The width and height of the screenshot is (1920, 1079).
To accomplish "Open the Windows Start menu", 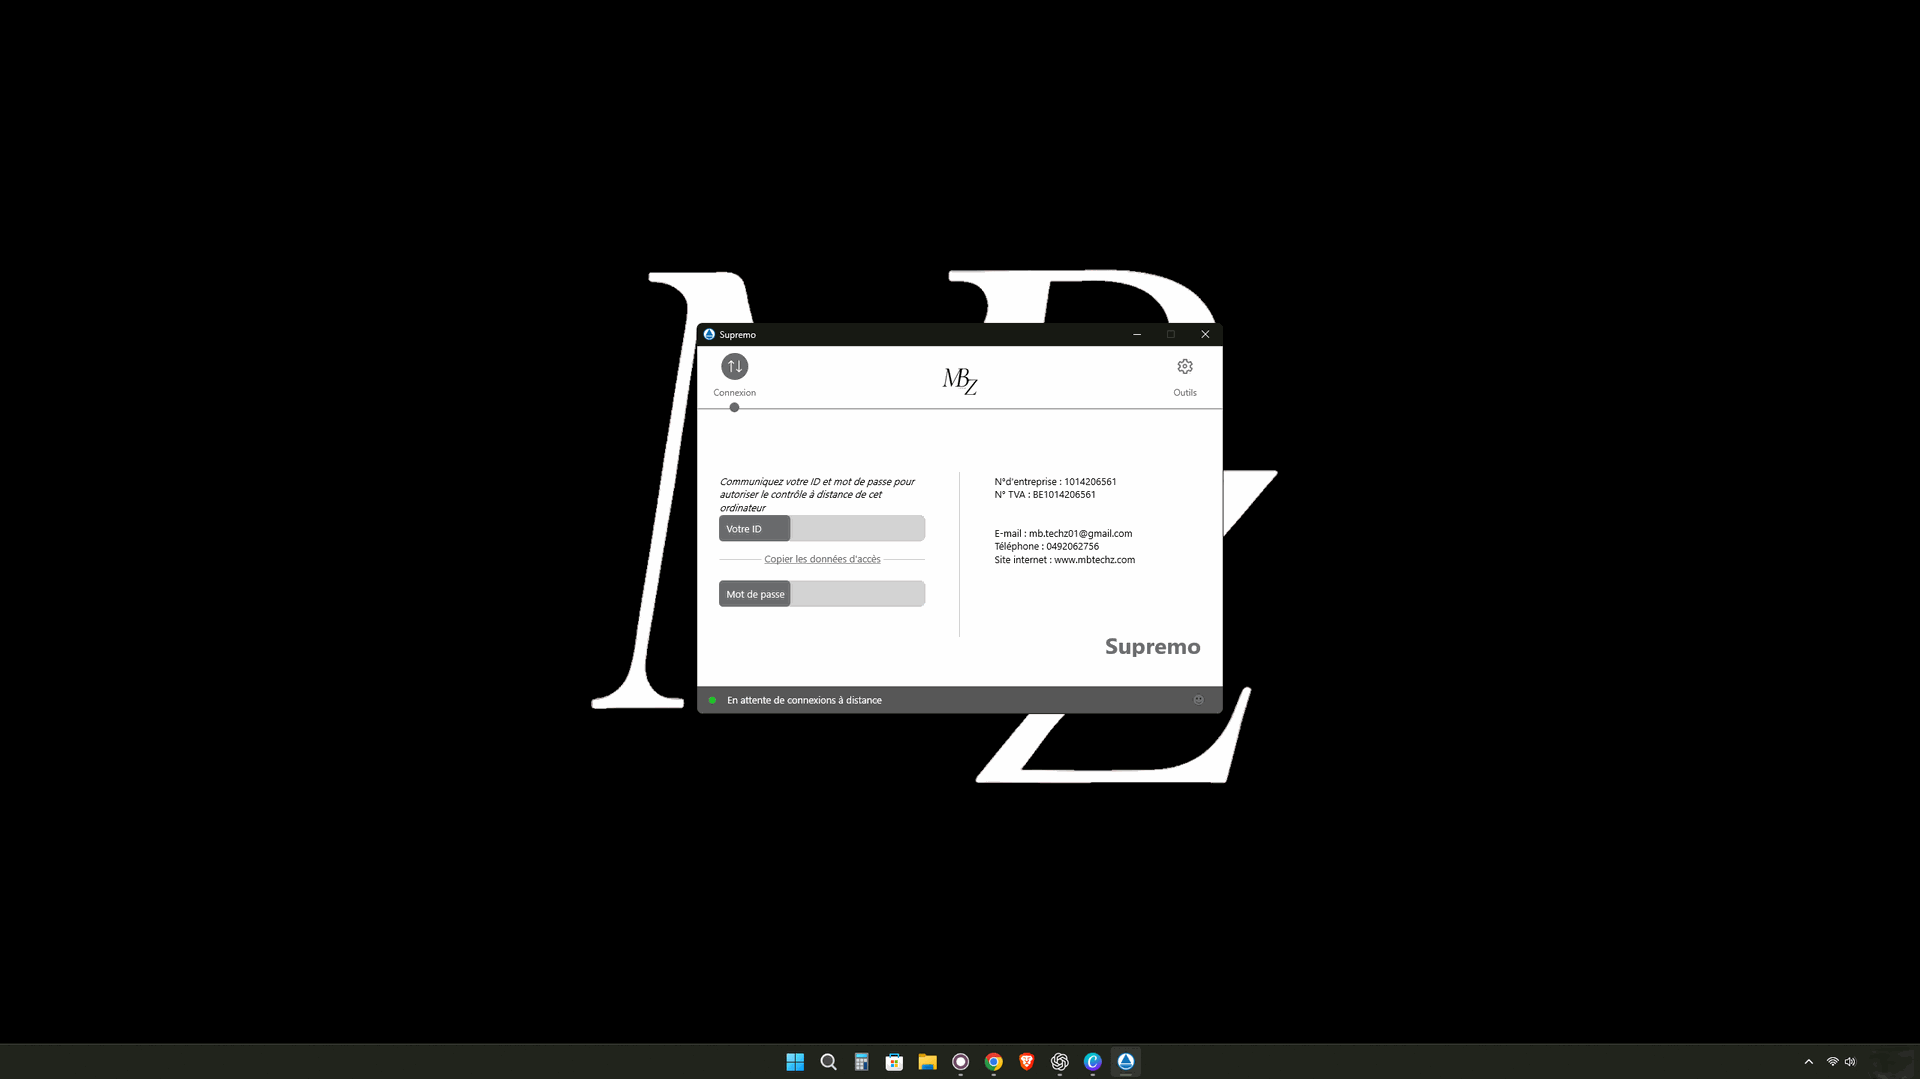I will [795, 1062].
